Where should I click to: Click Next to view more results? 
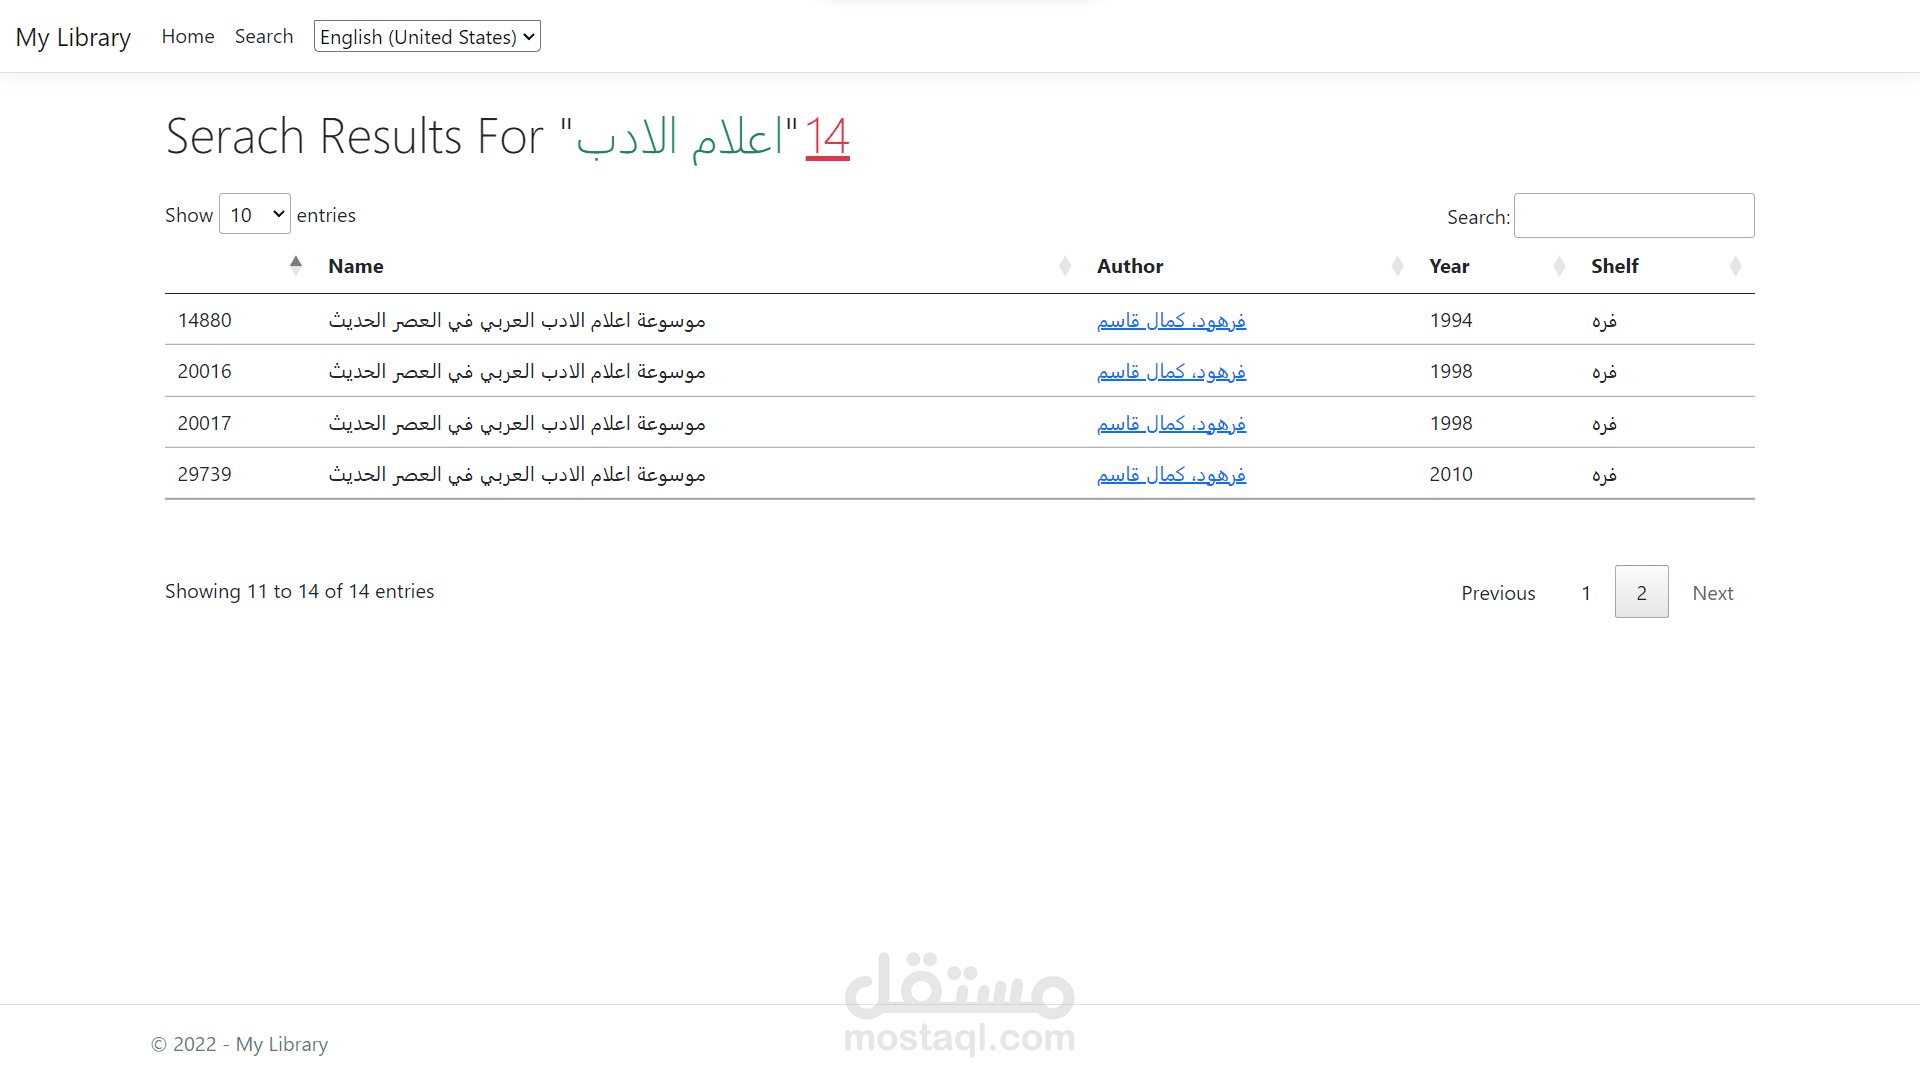click(1713, 592)
